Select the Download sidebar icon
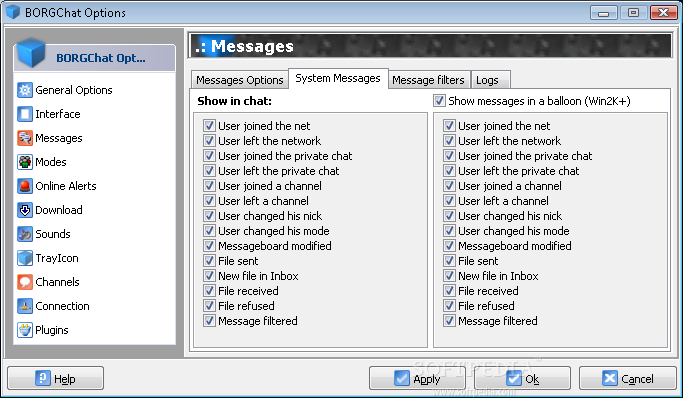 (x=25, y=210)
